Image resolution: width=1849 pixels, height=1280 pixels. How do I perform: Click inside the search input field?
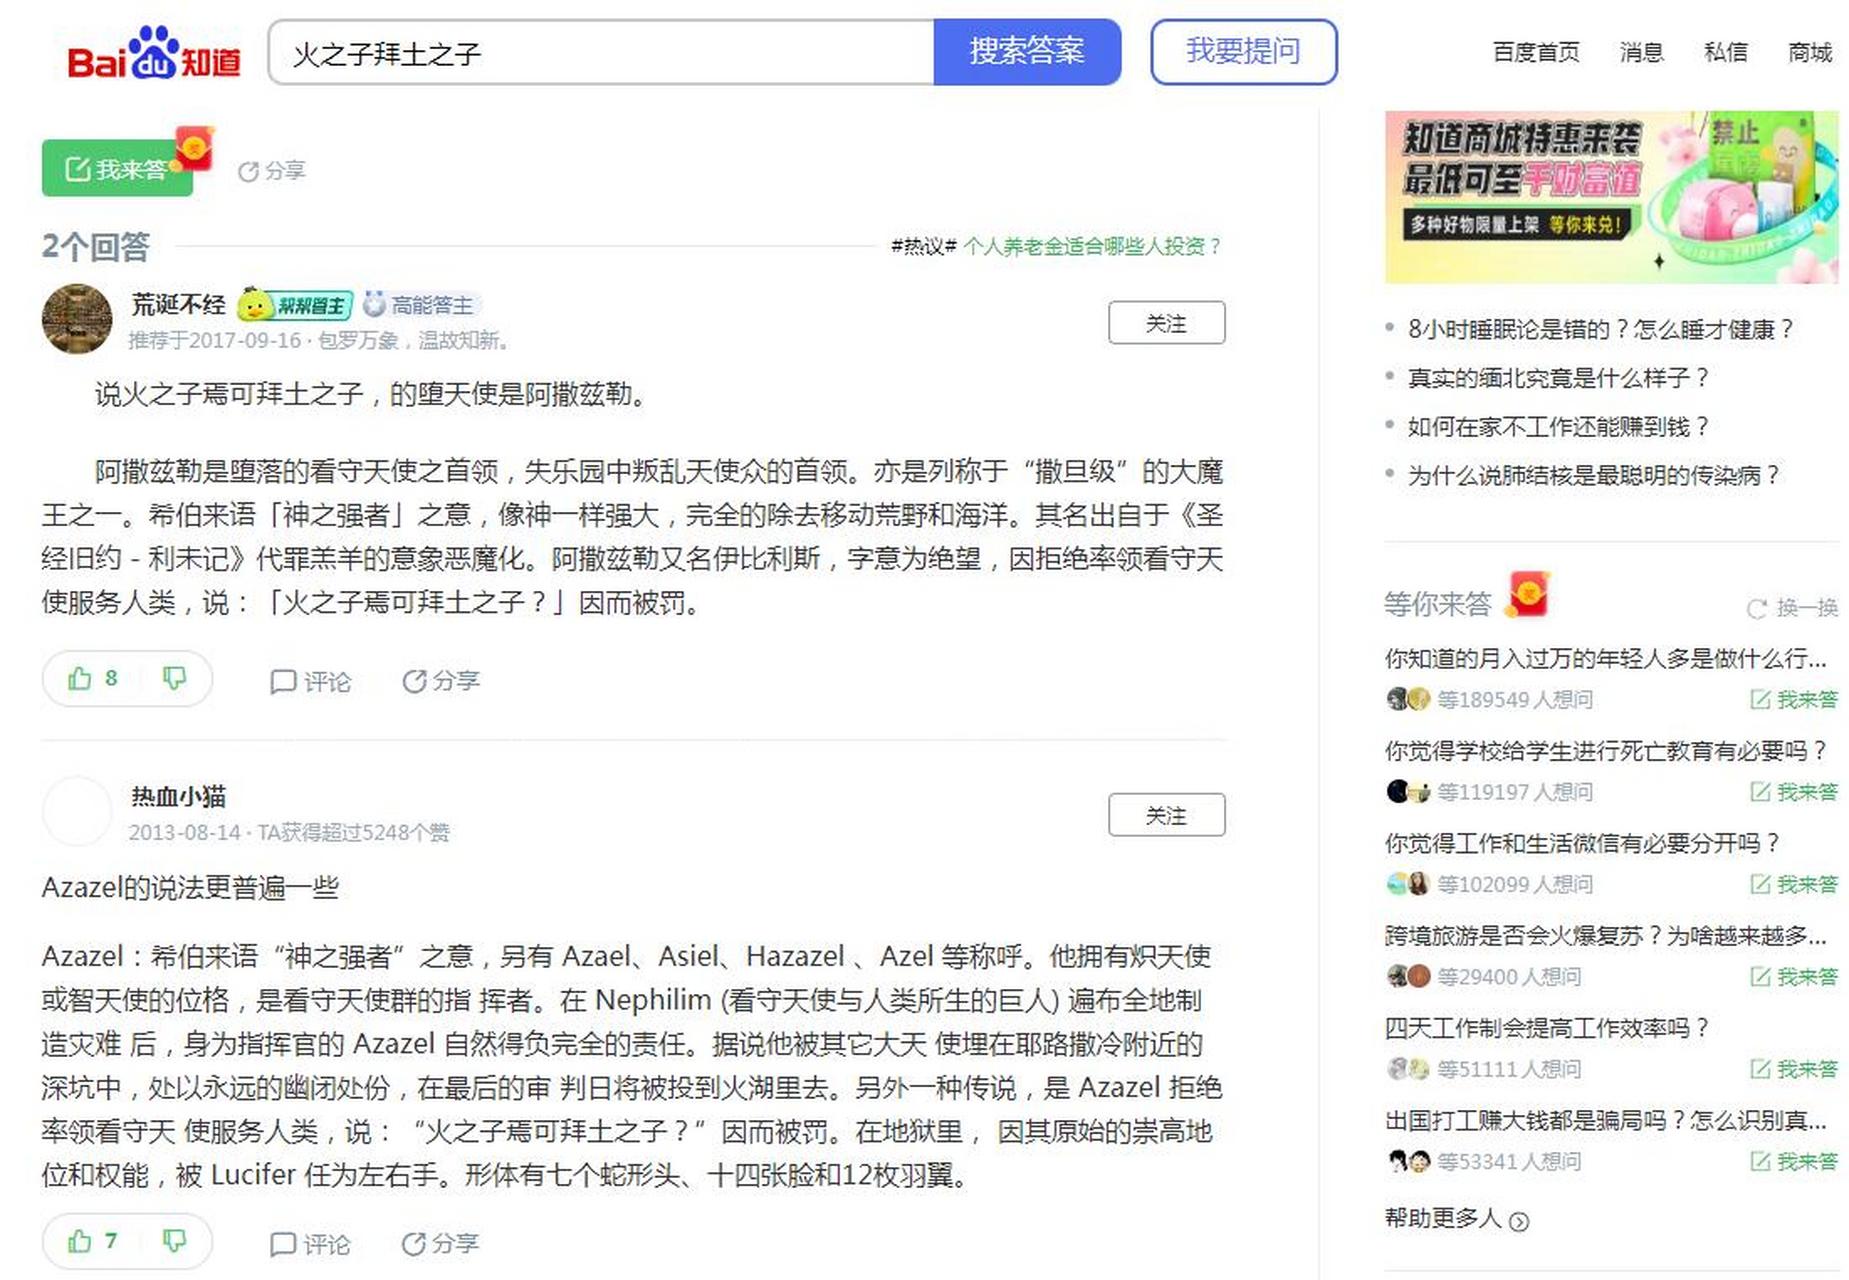point(600,52)
